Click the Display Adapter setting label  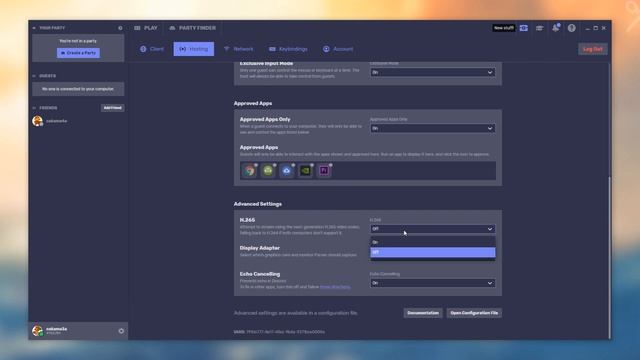click(x=260, y=248)
